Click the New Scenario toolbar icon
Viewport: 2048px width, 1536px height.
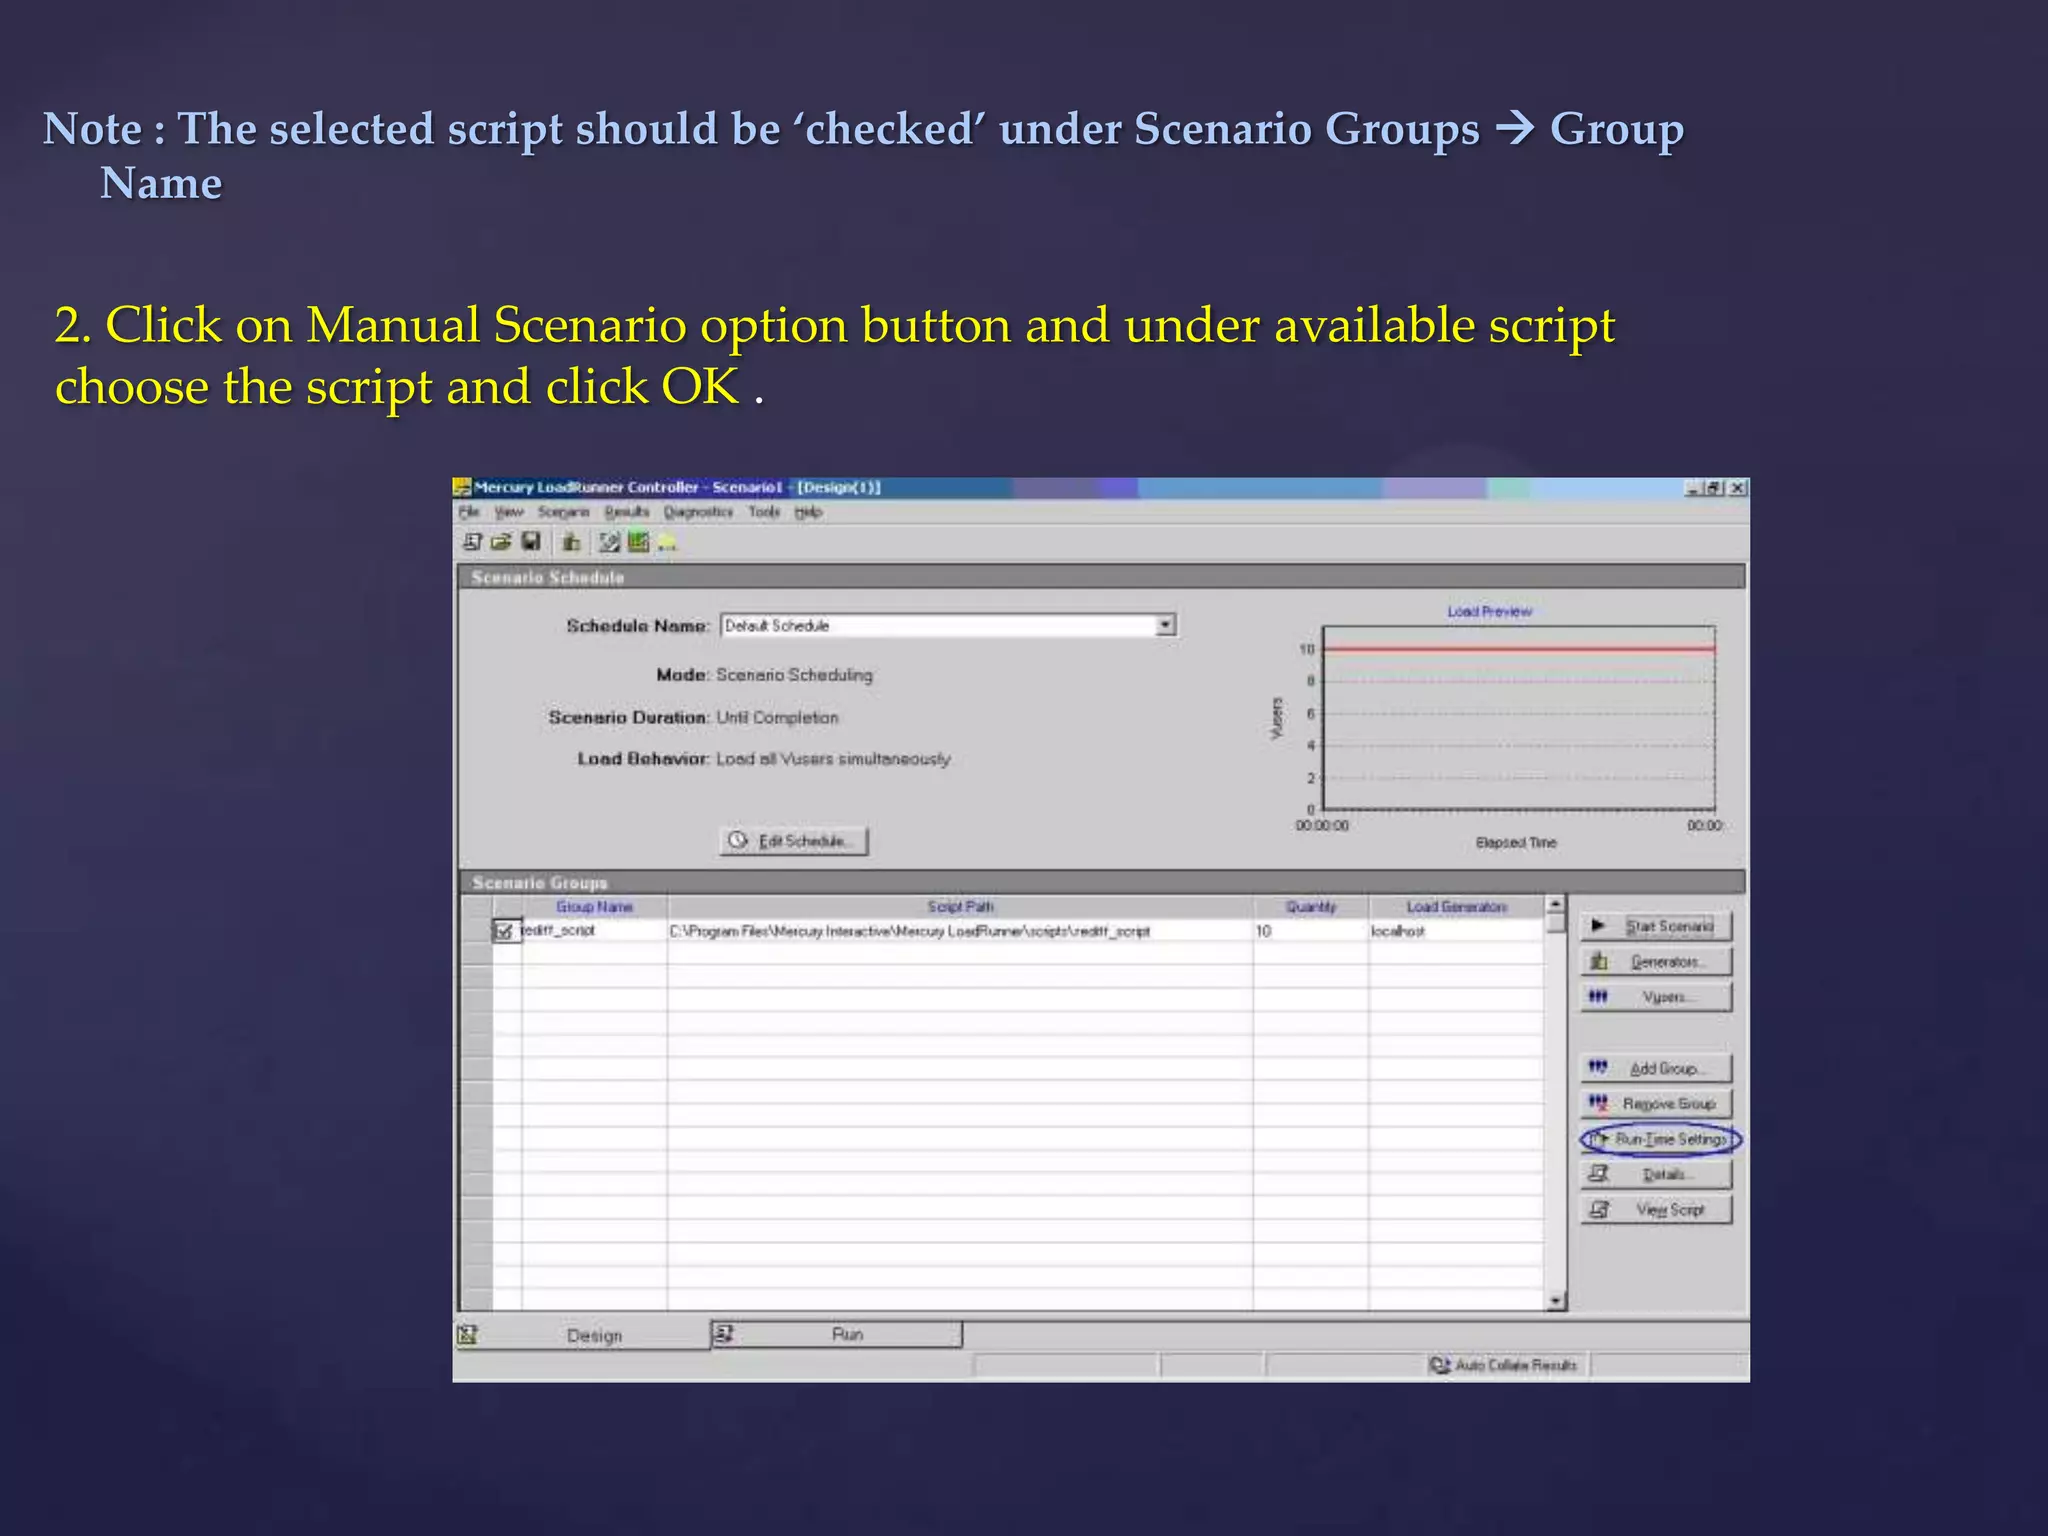click(472, 542)
